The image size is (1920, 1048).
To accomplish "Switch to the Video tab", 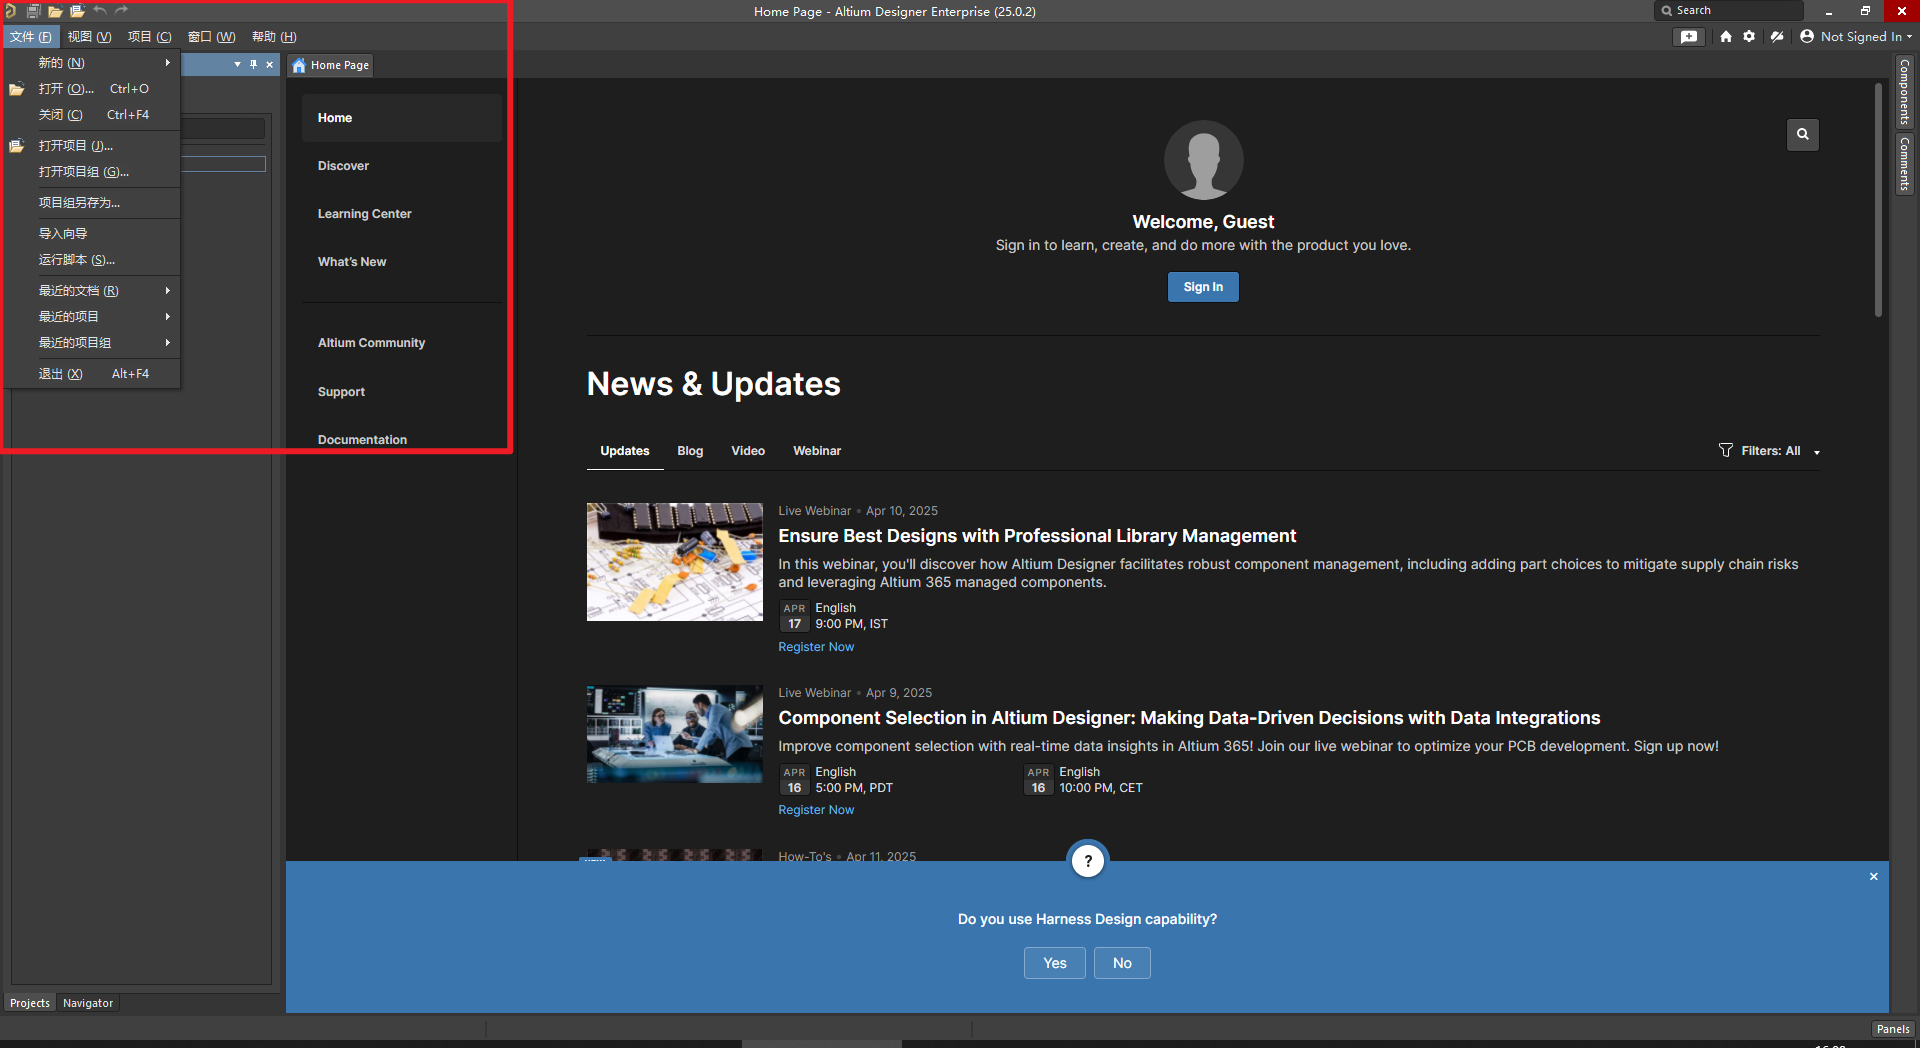I will pos(748,451).
